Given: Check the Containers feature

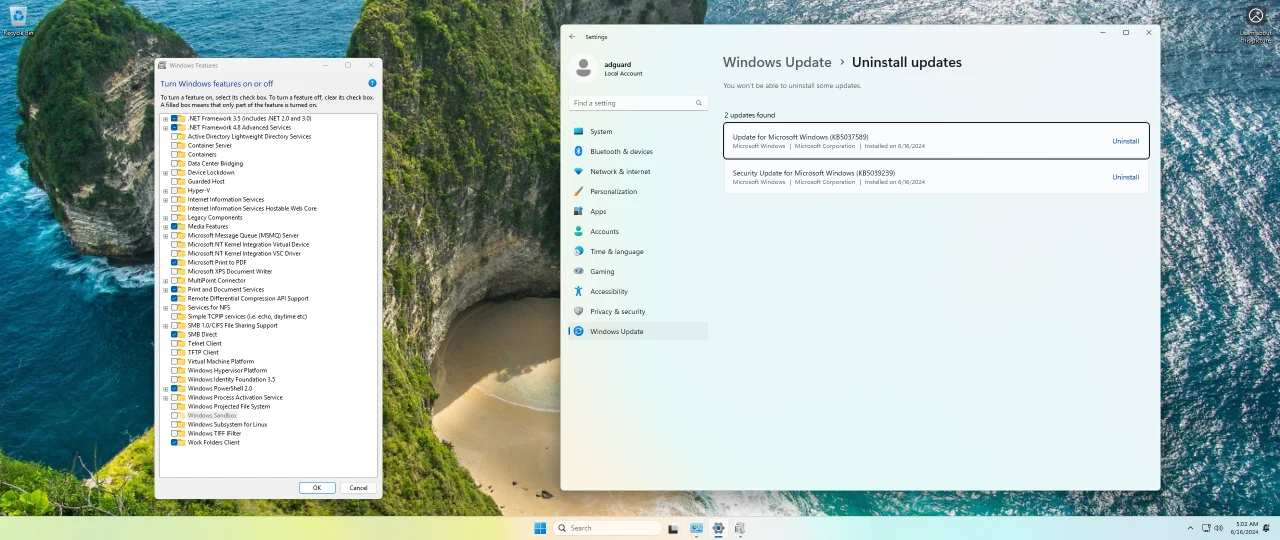Looking at the screenshot, I should click(x=174, y=155).
